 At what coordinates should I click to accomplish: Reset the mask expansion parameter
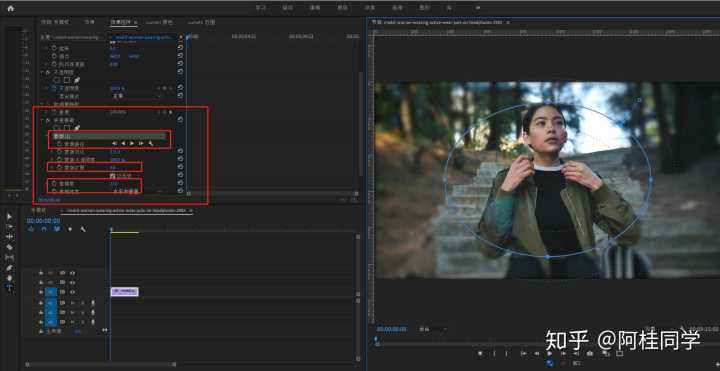180,167
